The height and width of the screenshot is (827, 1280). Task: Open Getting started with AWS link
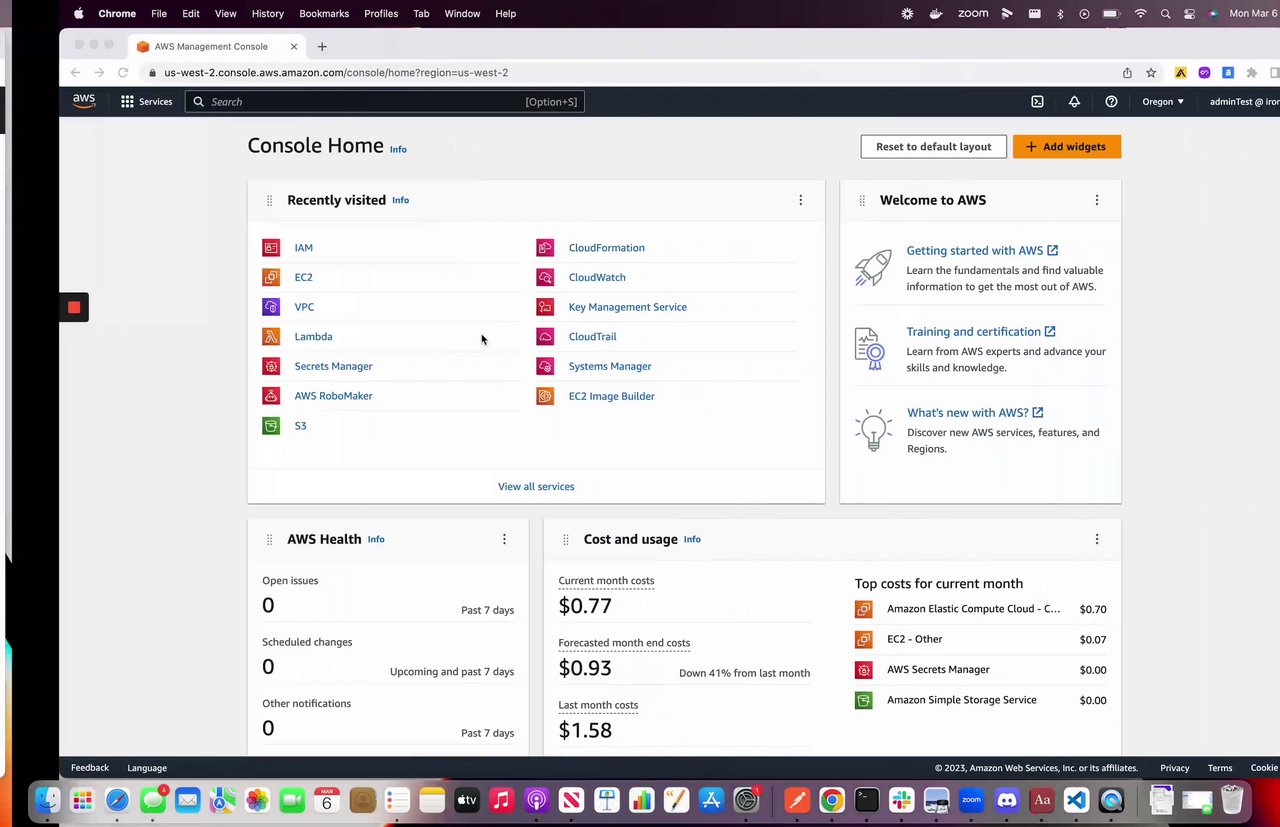[x=982, y=250]
